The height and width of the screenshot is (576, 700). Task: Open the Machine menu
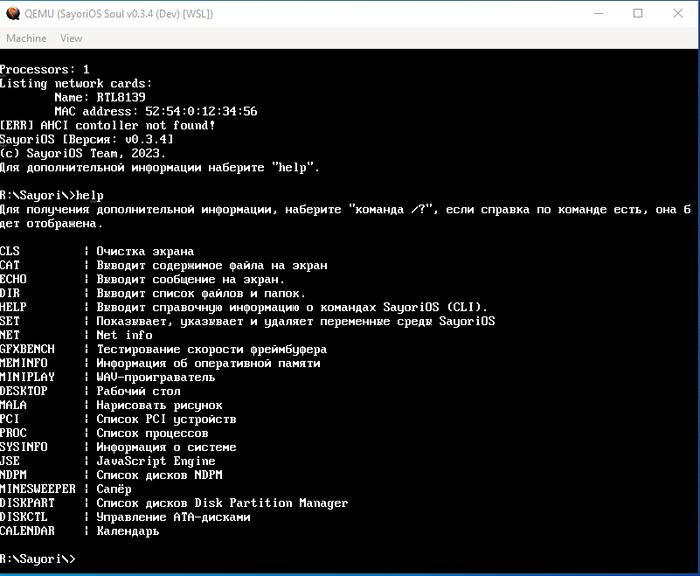click(26, 38)
